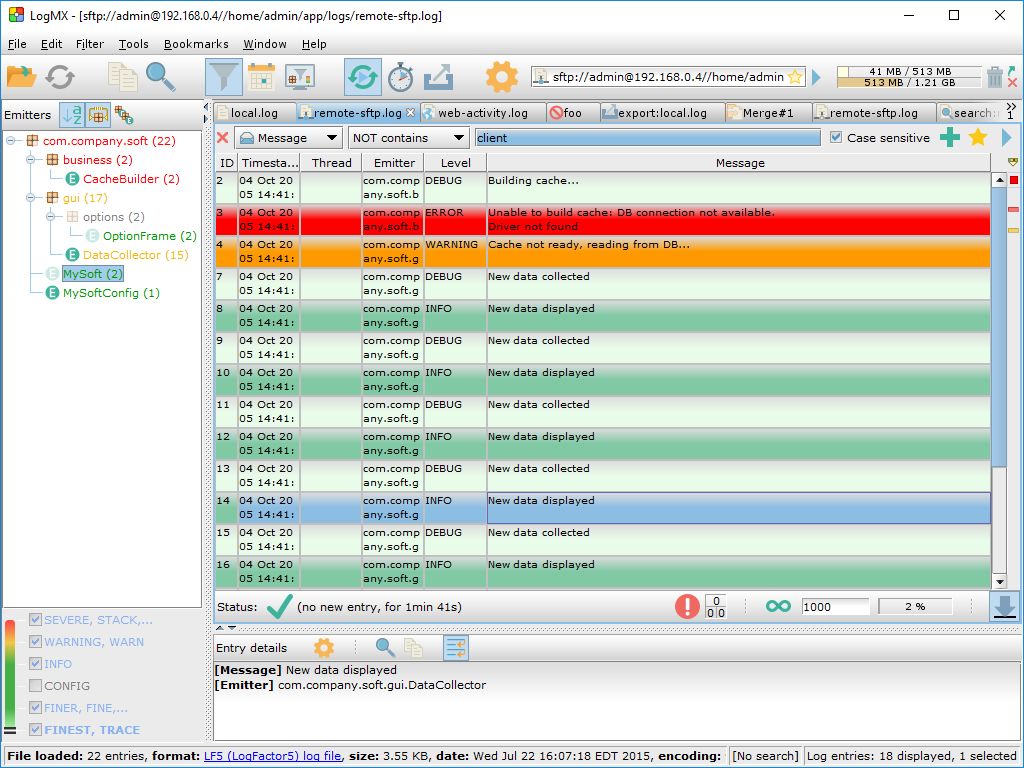
Task: Enable the CONFIG level checkbox
Action: click(x=36, y=686)
